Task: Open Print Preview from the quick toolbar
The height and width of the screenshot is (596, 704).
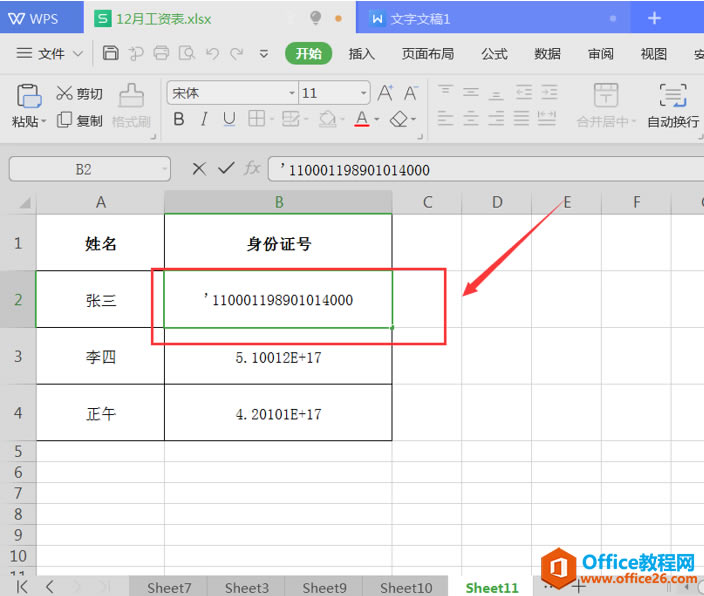Action: coord(187,53)
